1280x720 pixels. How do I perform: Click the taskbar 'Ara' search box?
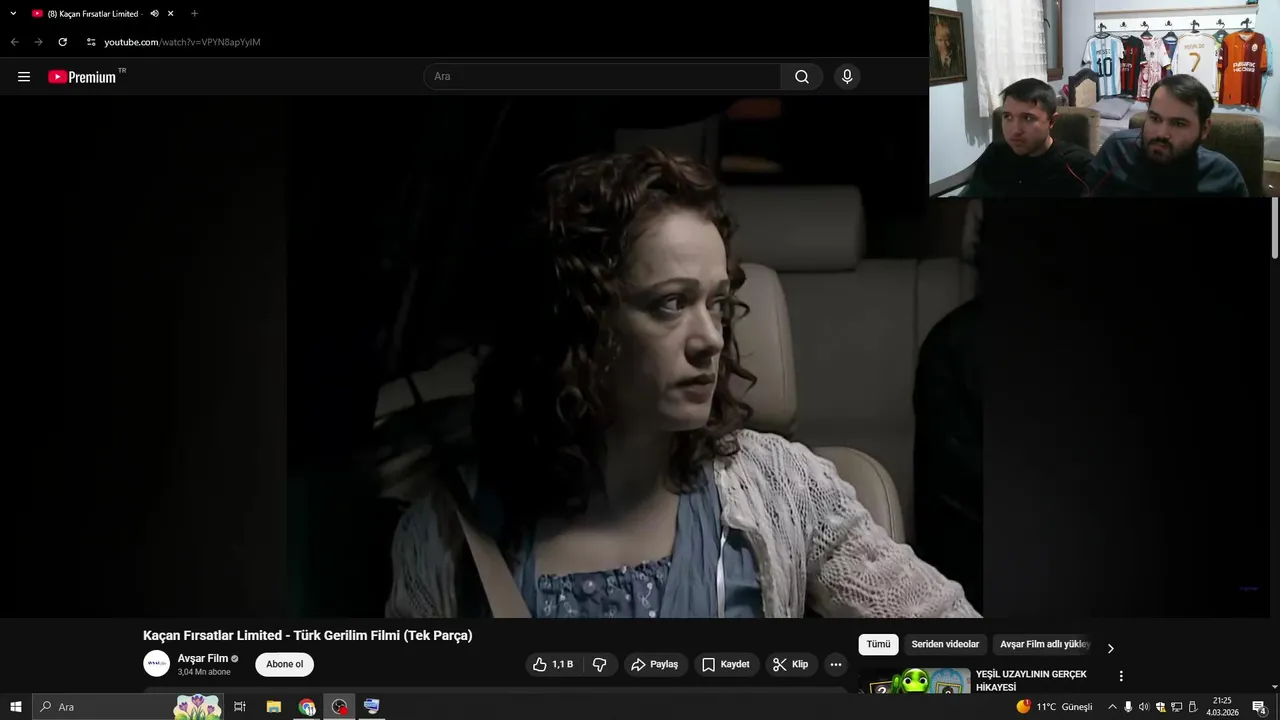127,707
